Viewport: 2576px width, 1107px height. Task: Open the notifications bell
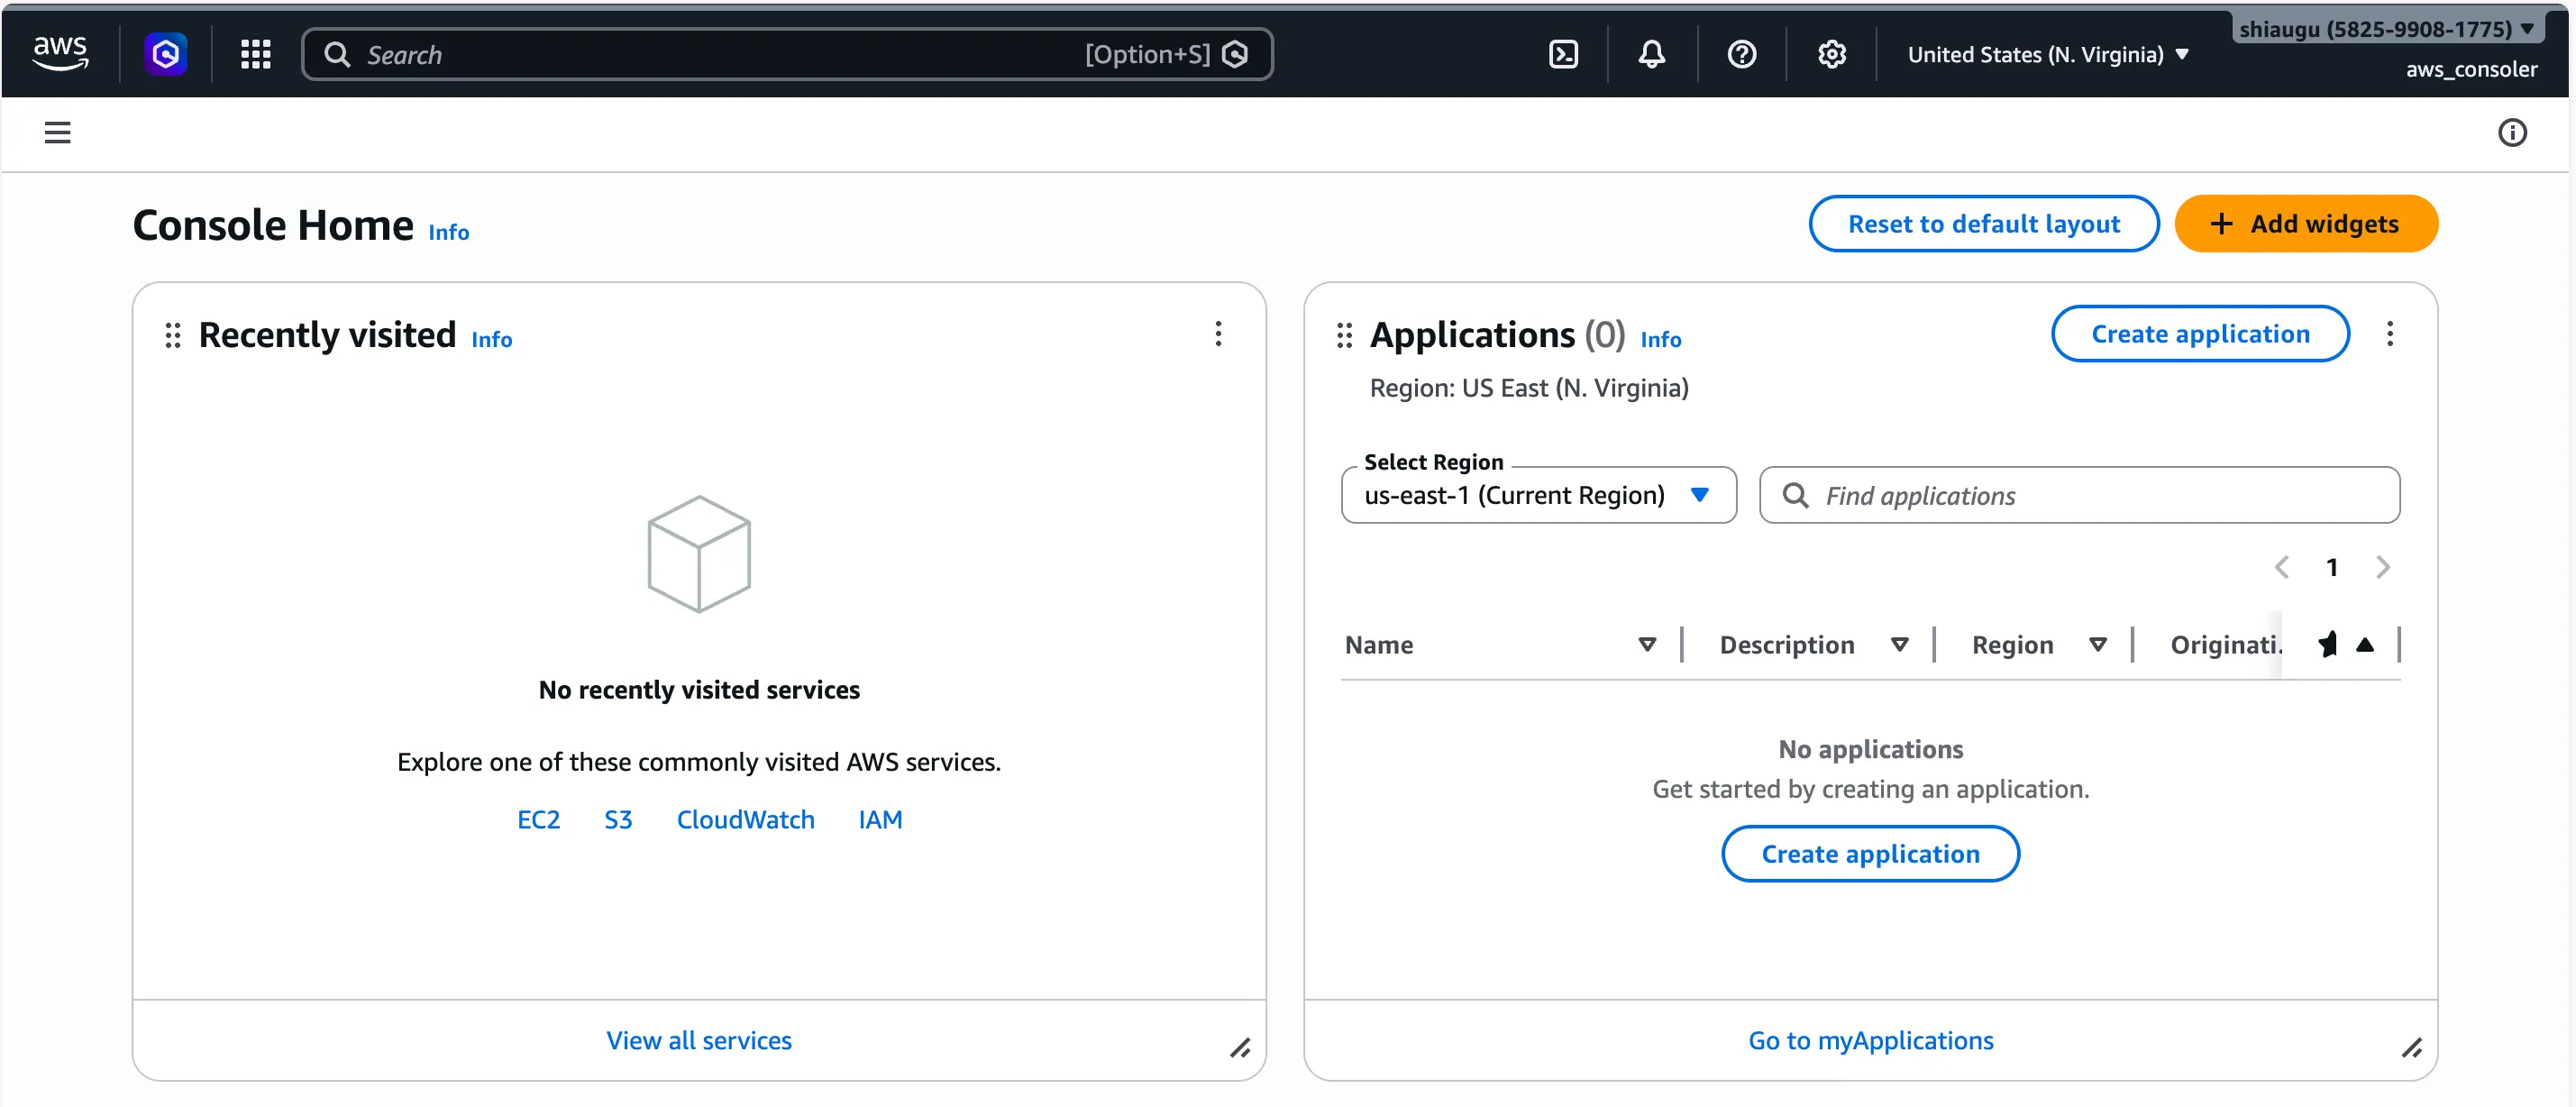[x=1652, y=54]
